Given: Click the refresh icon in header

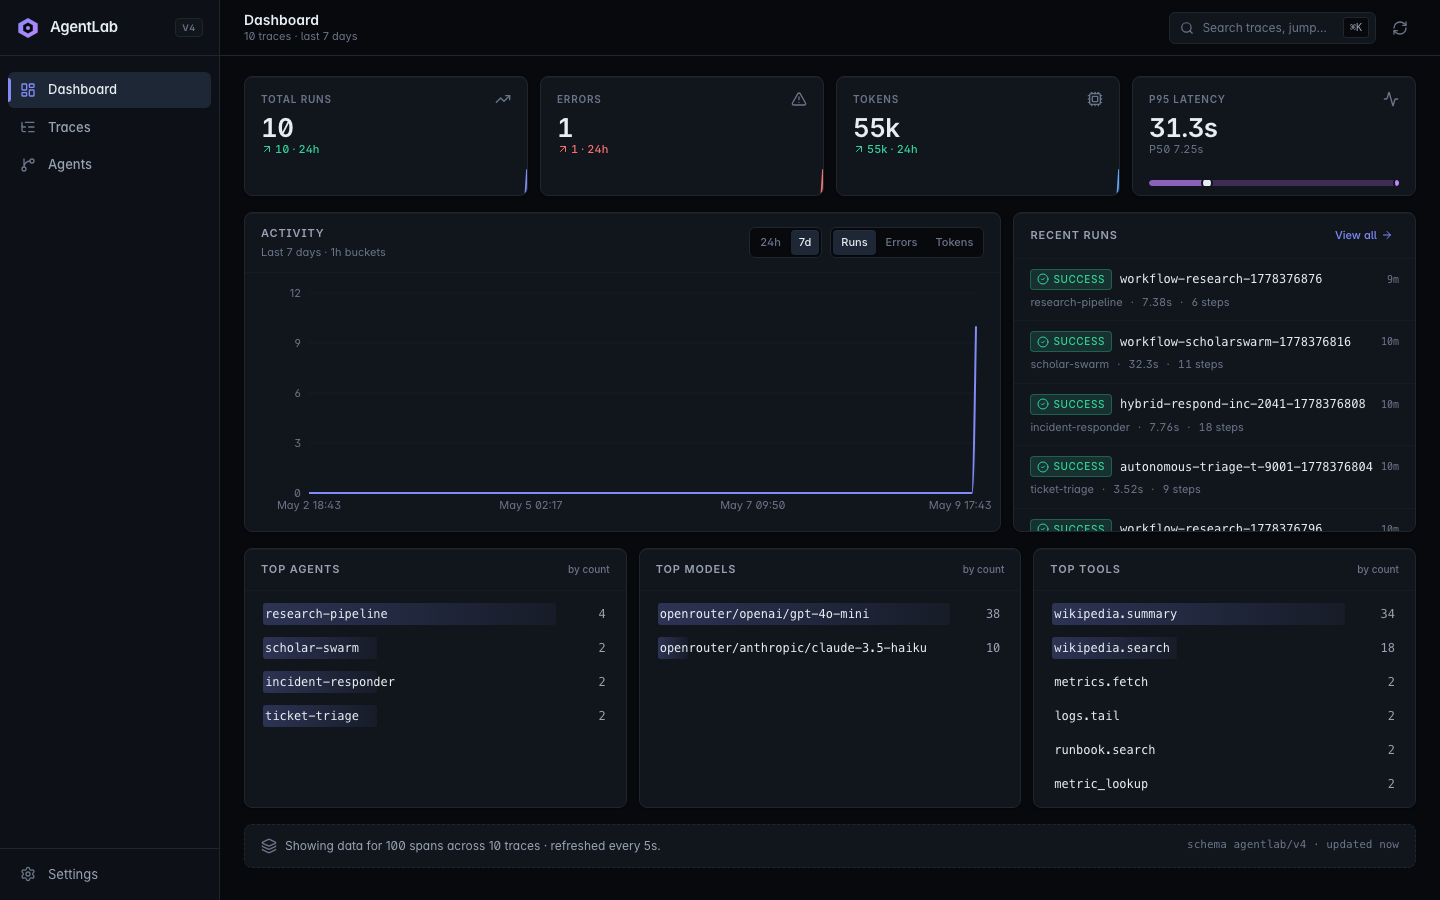Looking at the screenshot, I should [1400, 28].
